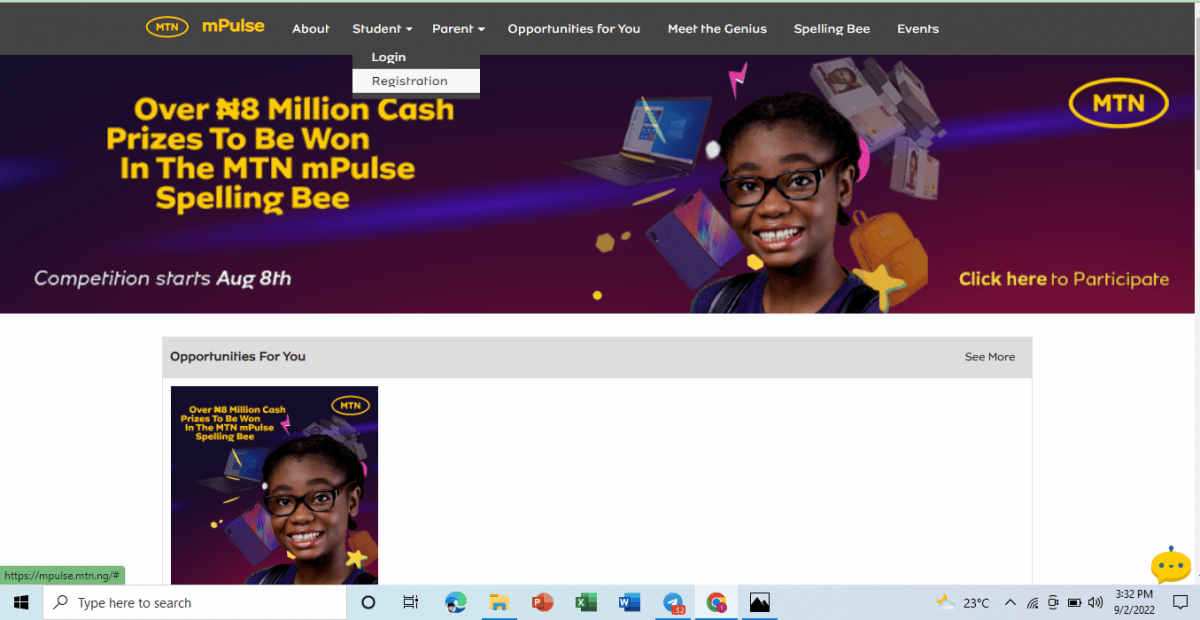Open Word from the taskbar
Image resolution: width=1200 pixels, height=620 pixels.
(629, 602)
